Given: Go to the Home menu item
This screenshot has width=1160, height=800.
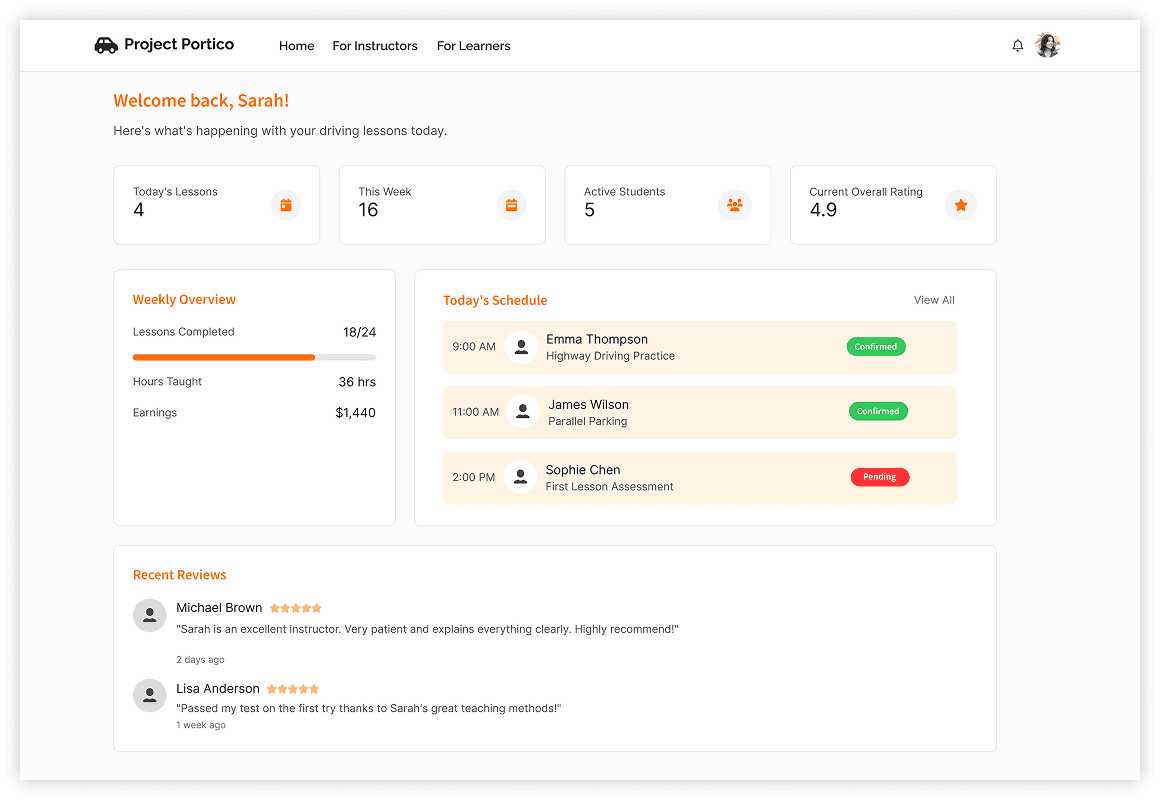Looking at the screenshot, I should (296, 46).
